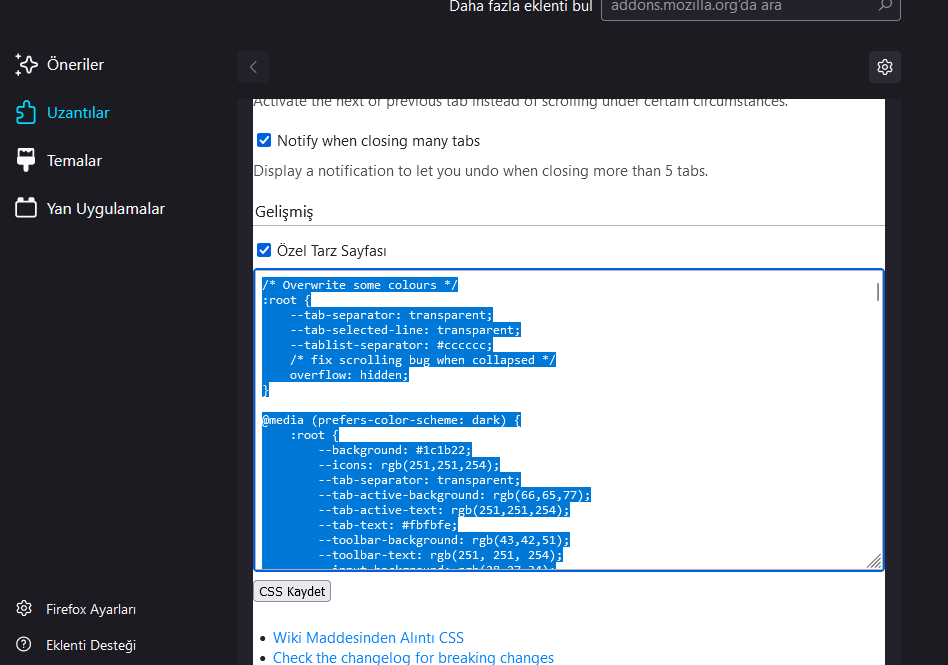
Task: Toggle the Özel Tarz Sayfası checkbox
Action: (264, 250)
